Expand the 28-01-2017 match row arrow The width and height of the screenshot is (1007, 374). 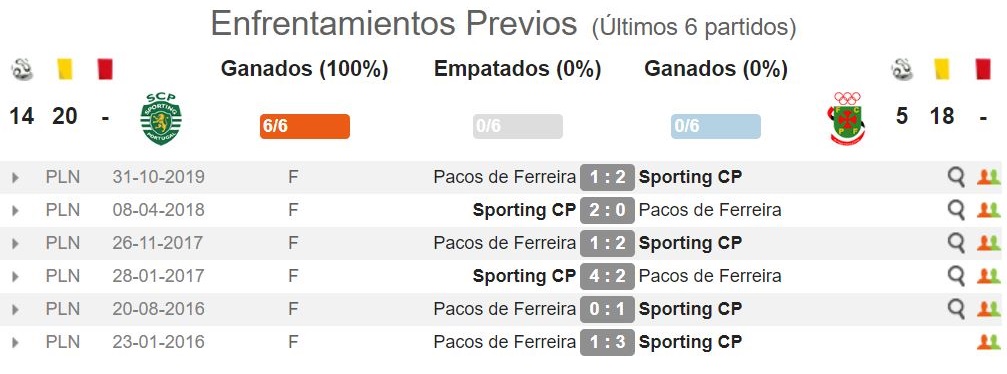(15, 276)
